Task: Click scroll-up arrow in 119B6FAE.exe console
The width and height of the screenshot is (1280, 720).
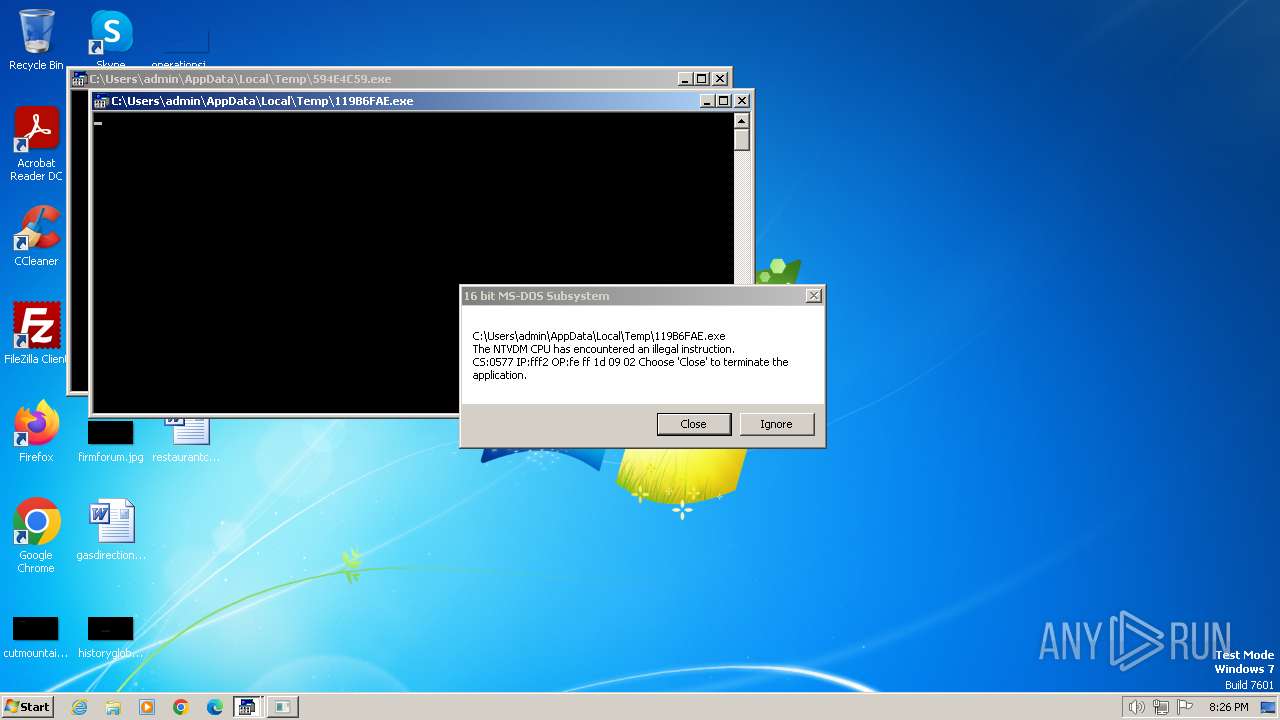Action: coord(741,121)
